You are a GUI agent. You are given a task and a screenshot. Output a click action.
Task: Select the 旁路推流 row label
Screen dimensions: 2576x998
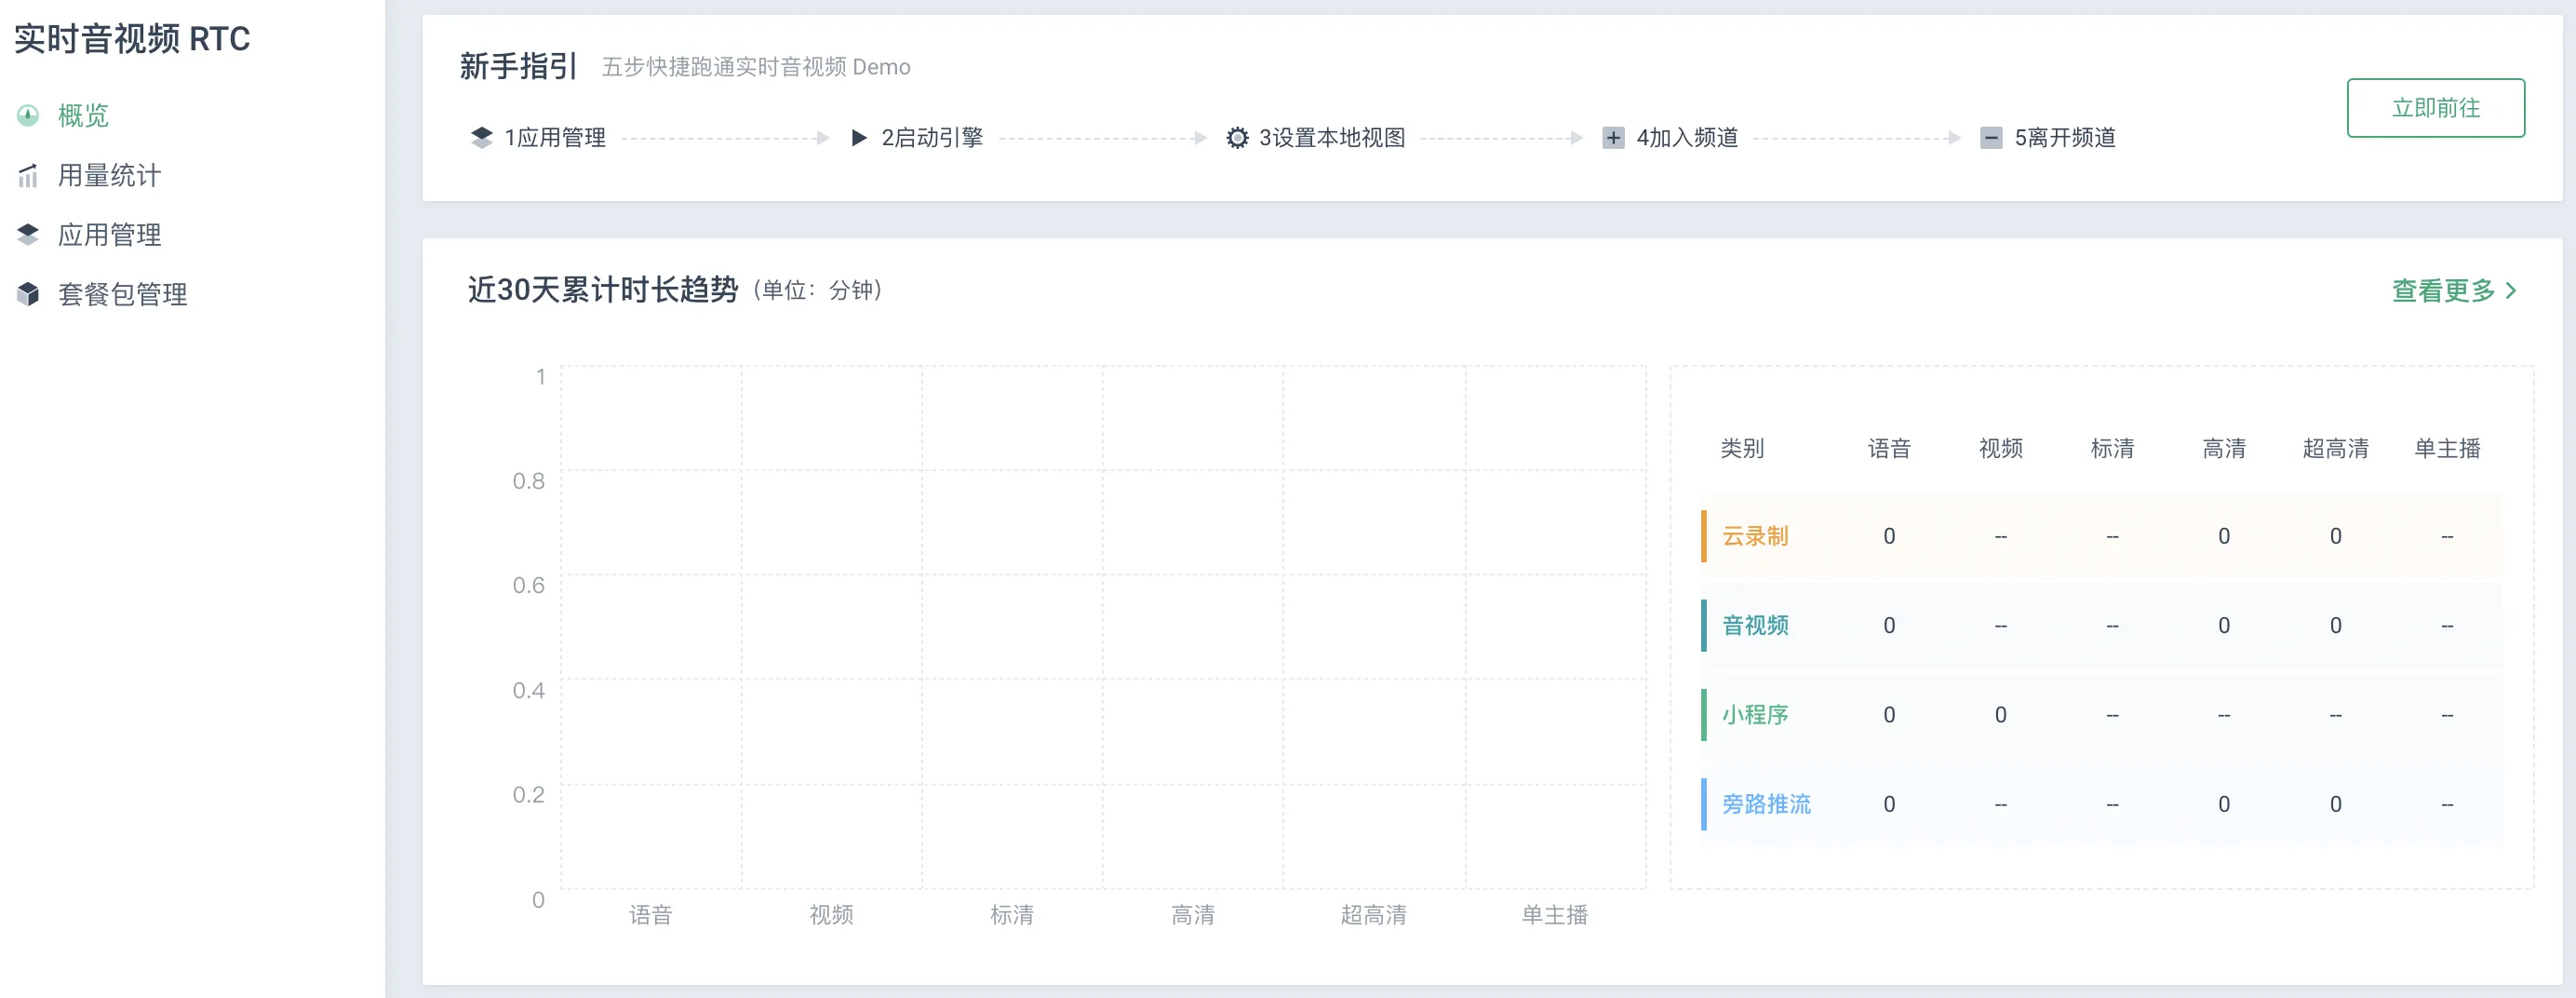[x=1766, y=804]
